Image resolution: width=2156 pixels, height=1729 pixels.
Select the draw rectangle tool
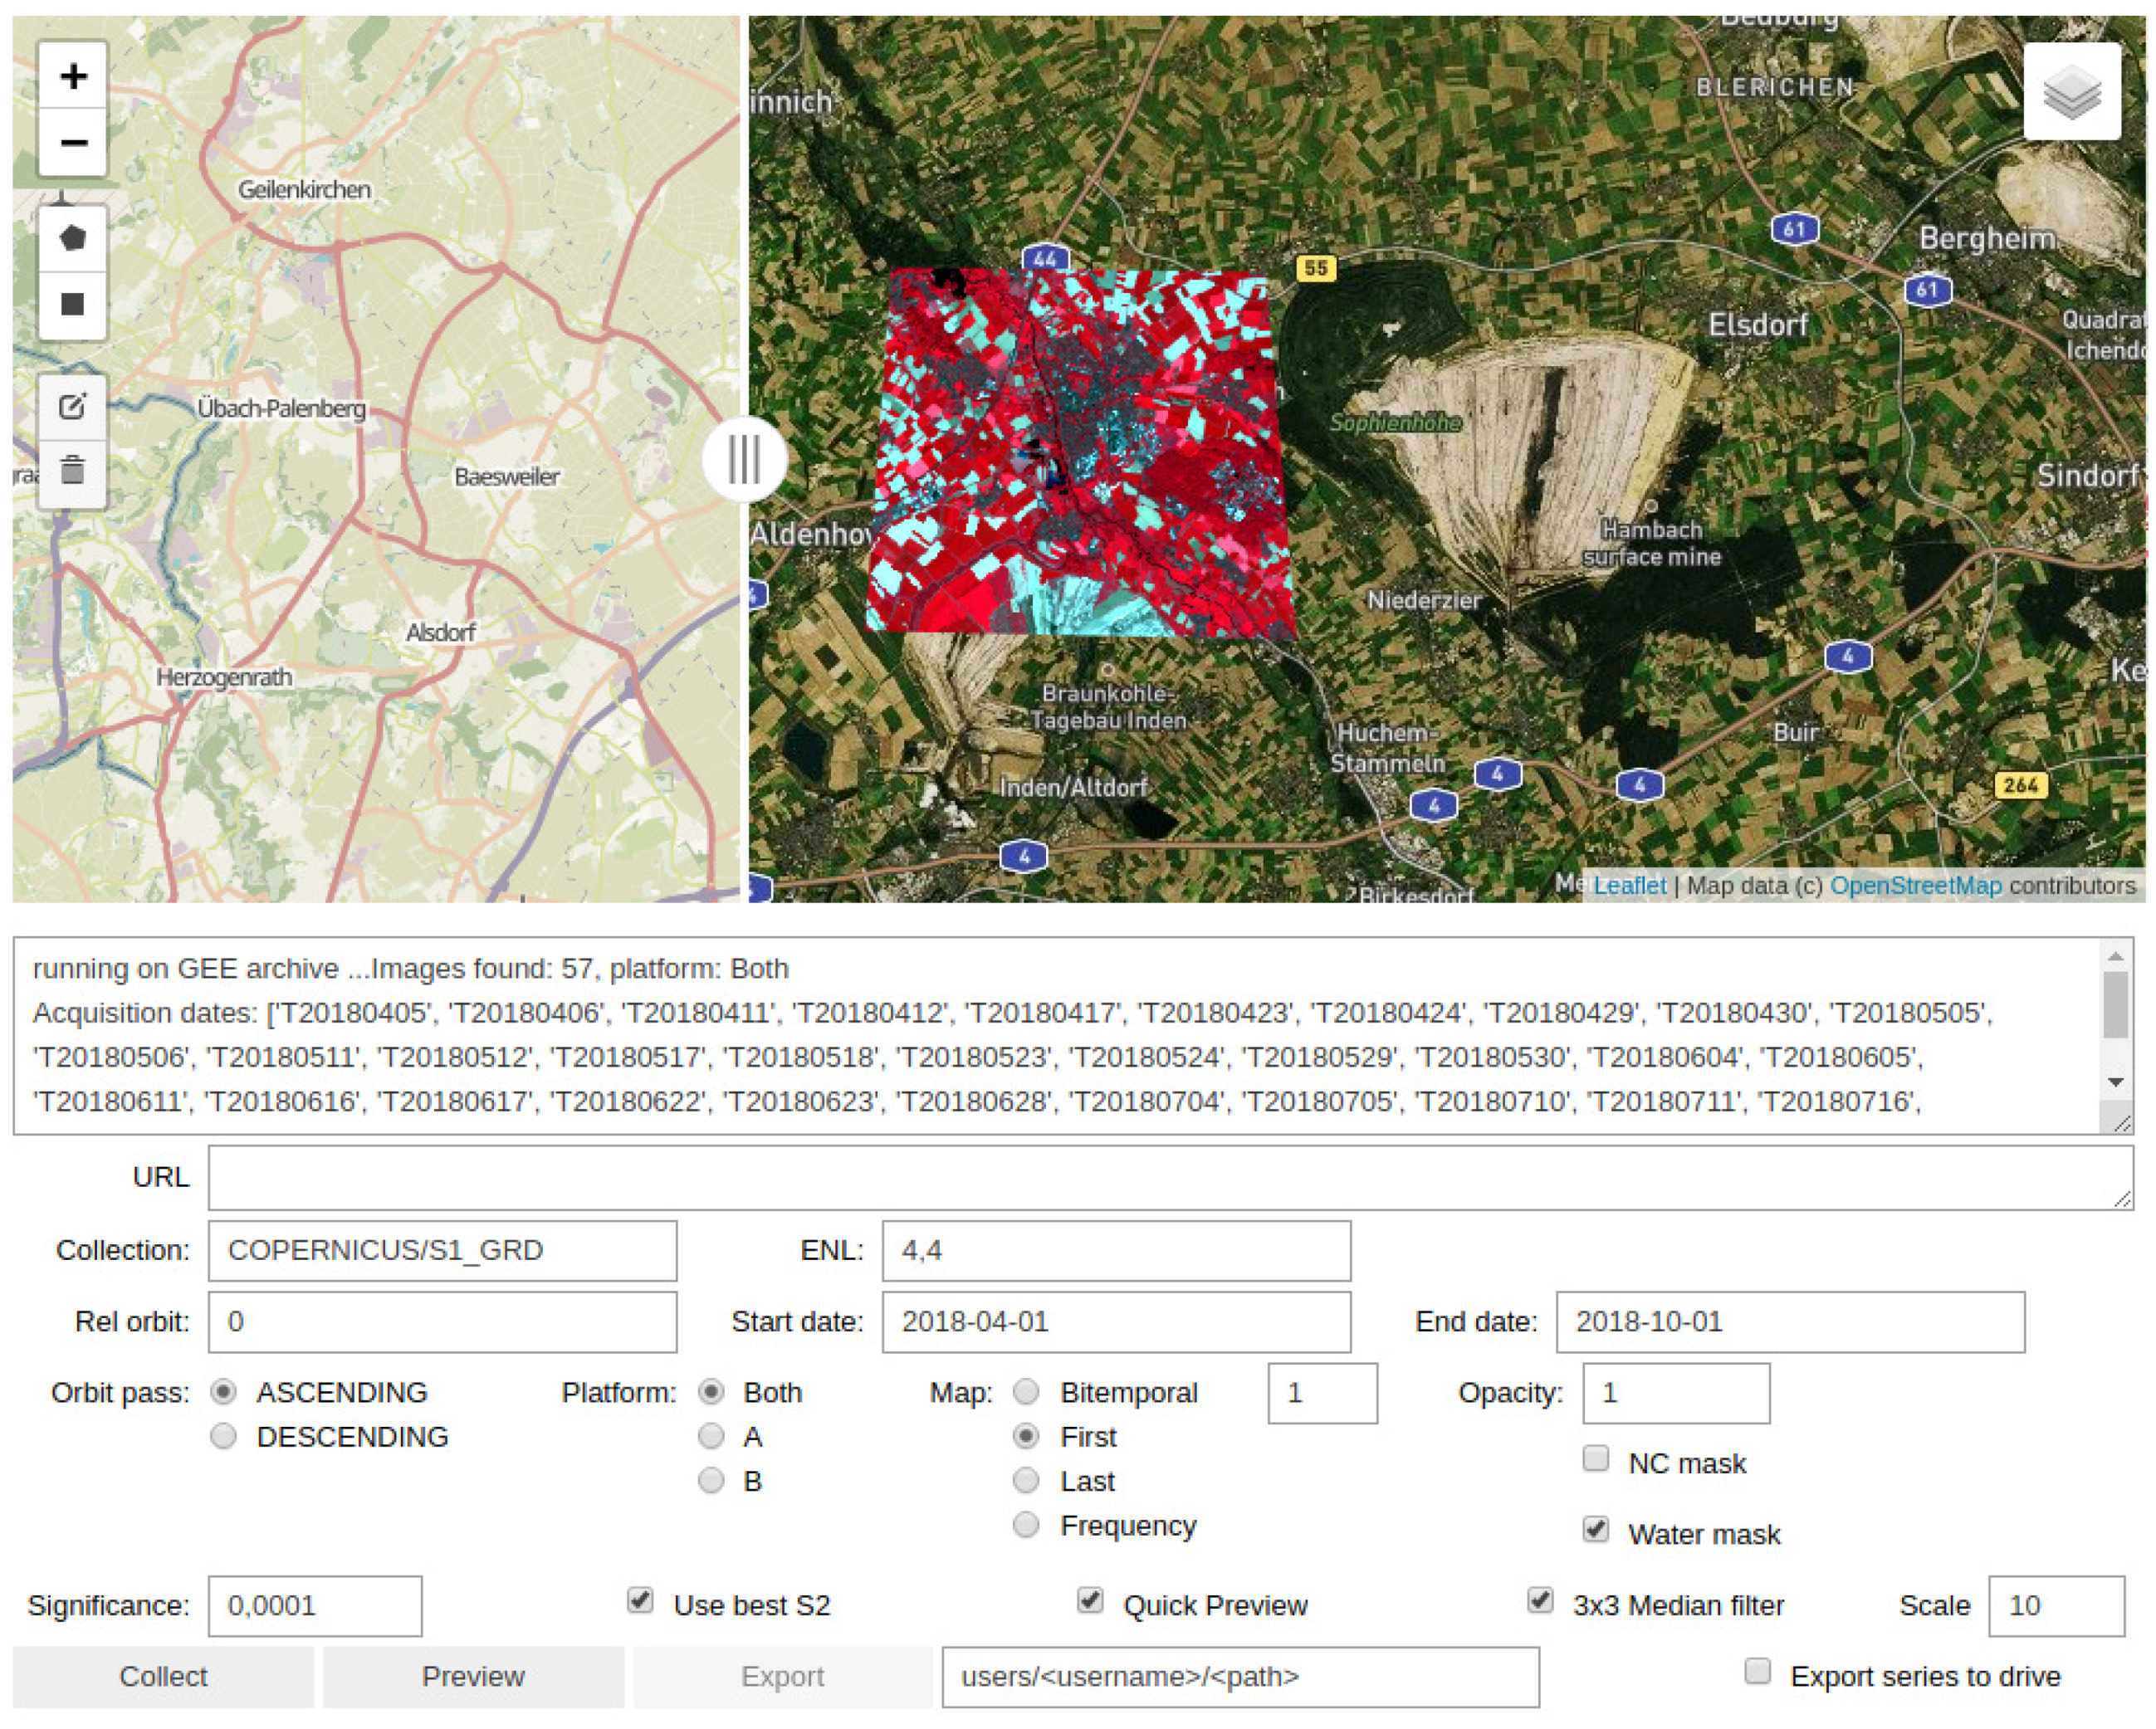coord(73,304)
